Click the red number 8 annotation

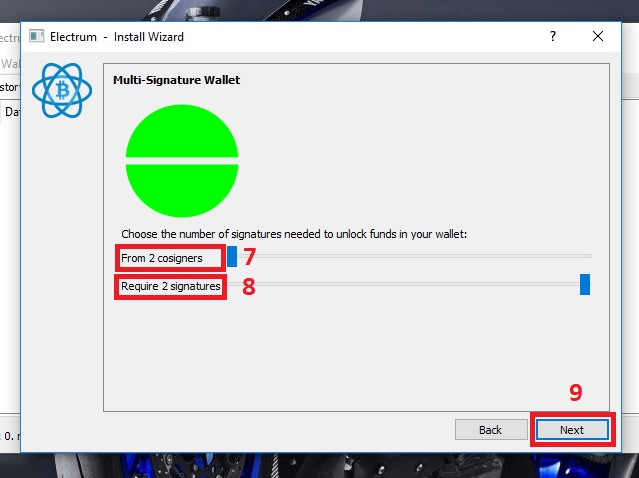point(249,286)
